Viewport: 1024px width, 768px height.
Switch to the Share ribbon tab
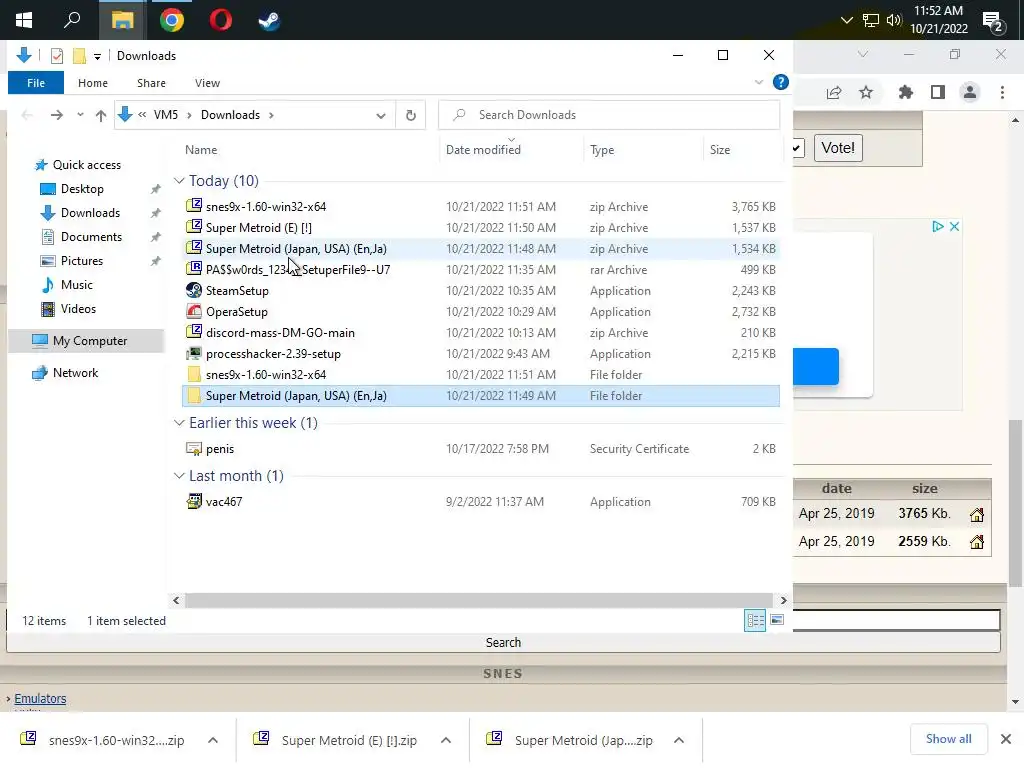point(151,83)
